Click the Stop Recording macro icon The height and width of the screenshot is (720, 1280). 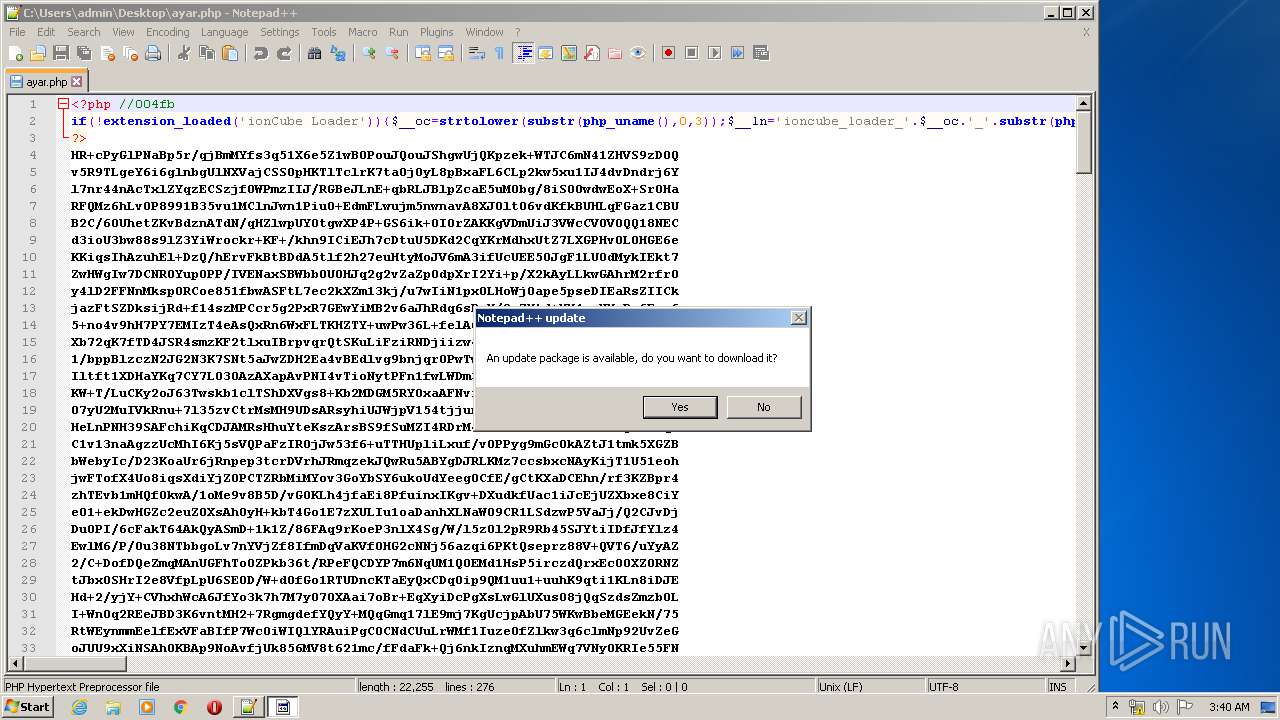(691, 53)
